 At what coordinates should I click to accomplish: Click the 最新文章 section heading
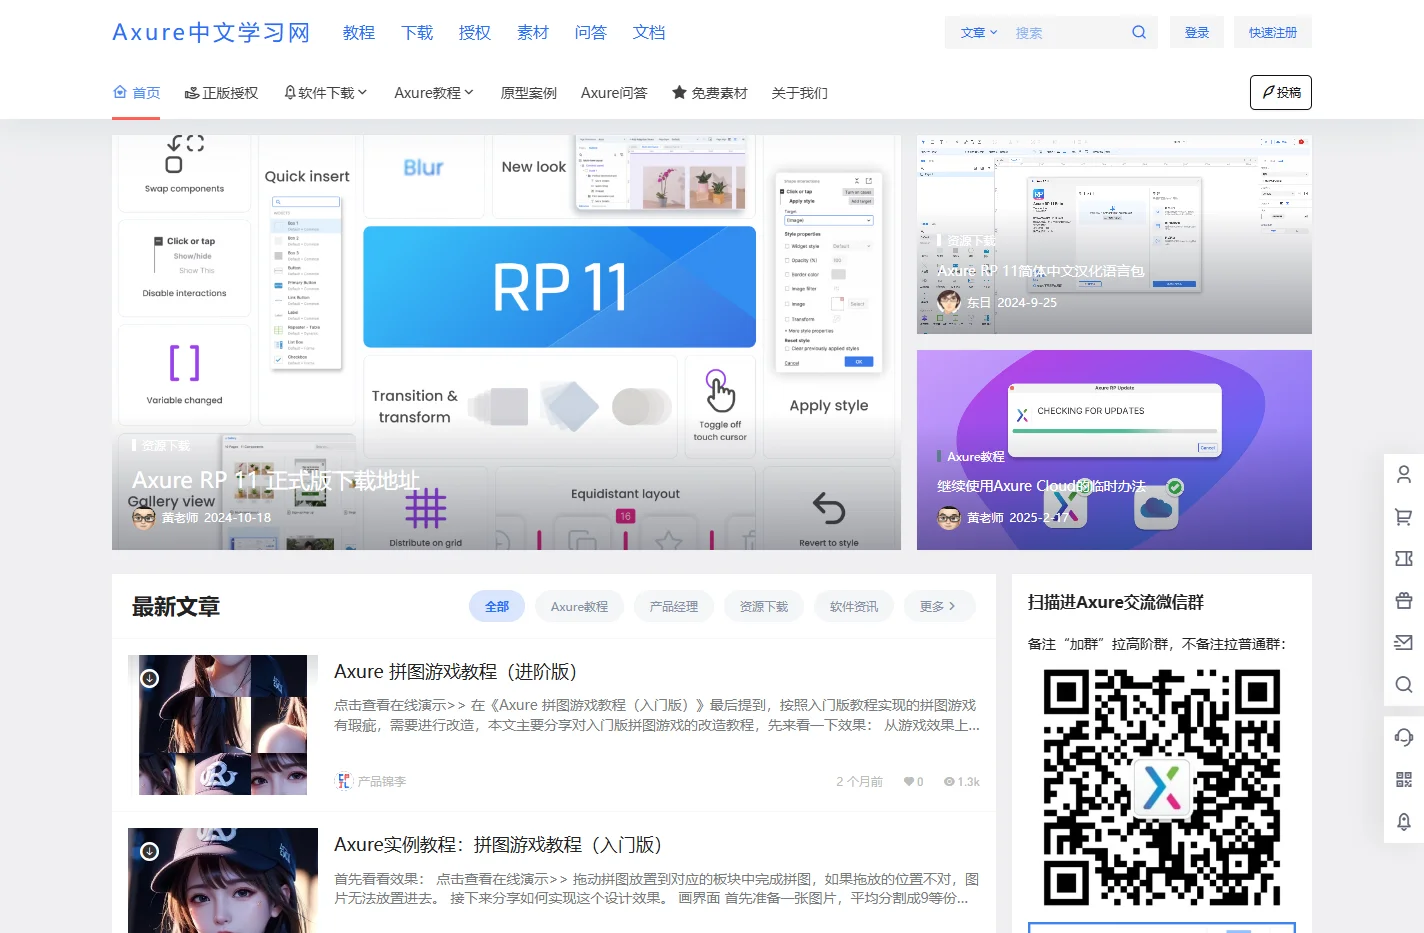176,606
